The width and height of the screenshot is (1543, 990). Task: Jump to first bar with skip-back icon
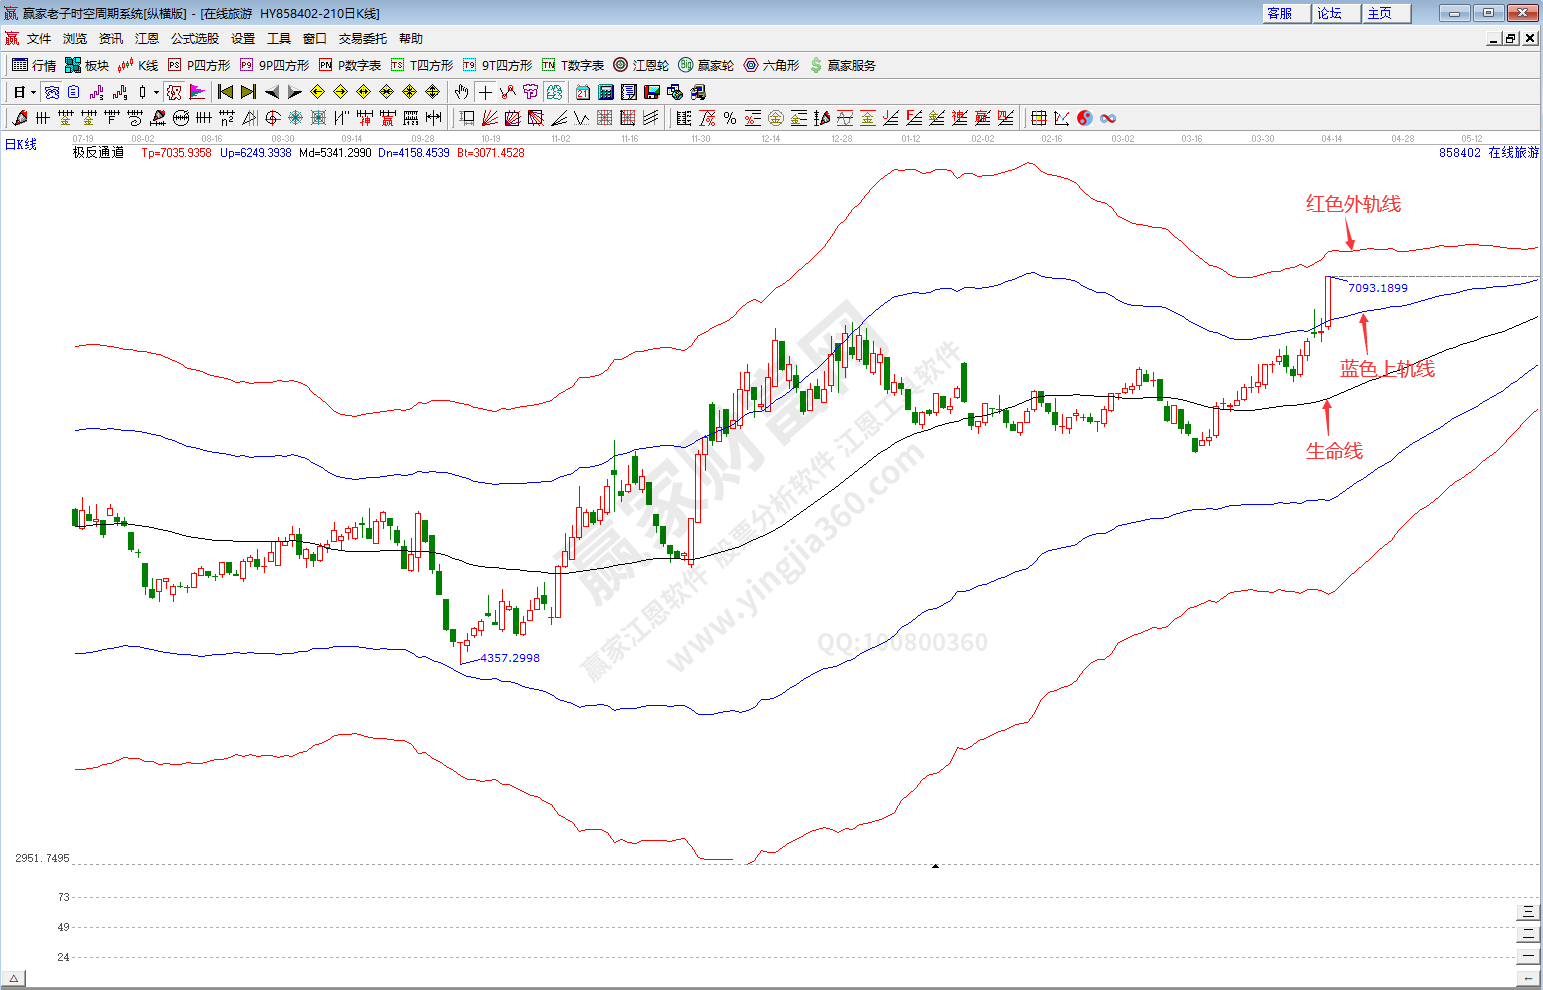point(225,92)
